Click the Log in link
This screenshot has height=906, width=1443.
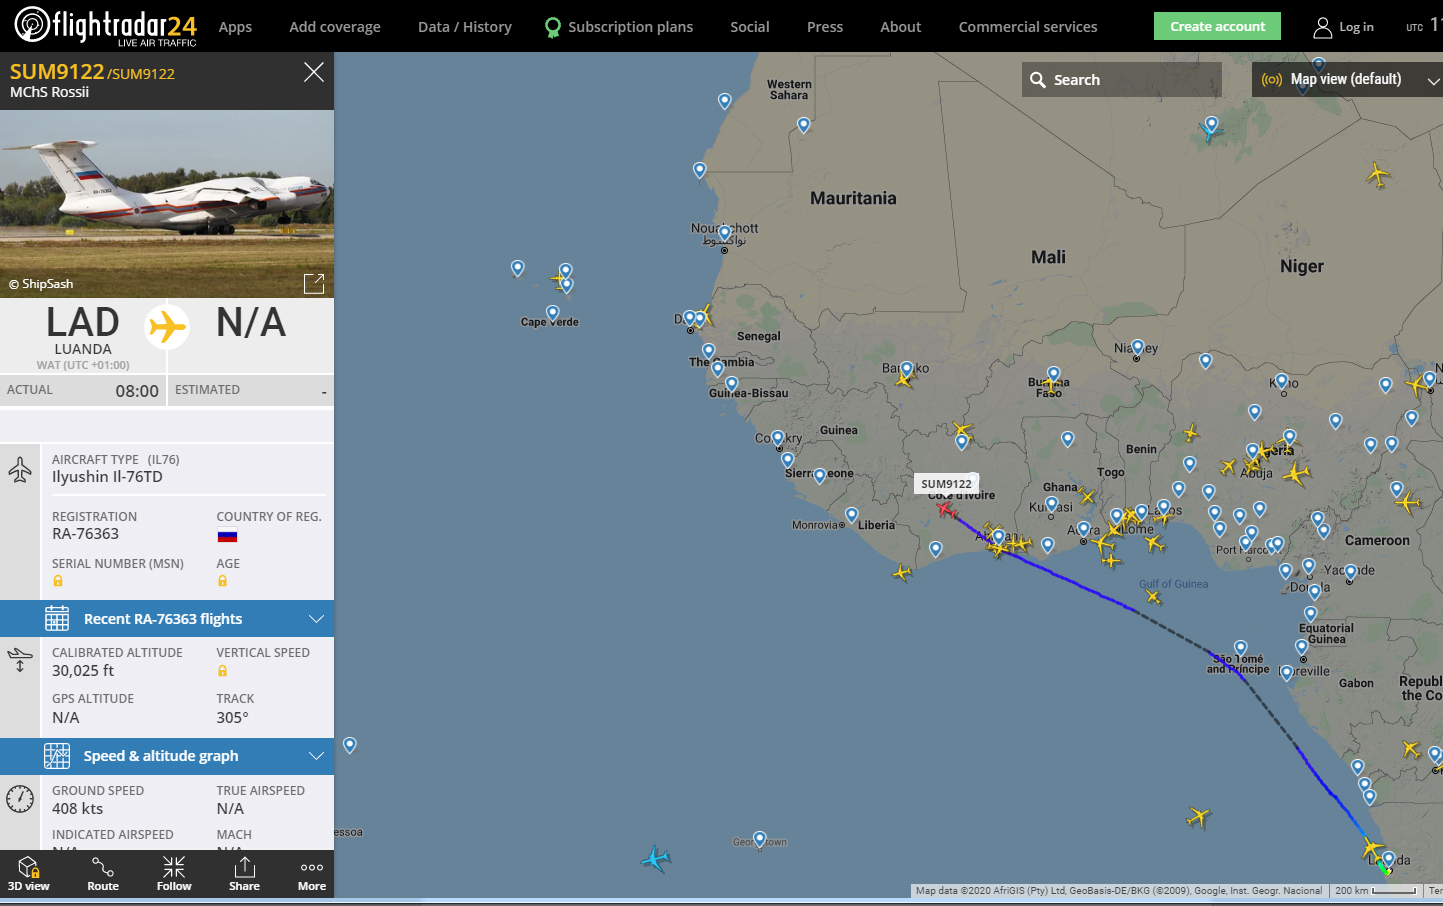[x=1356, y=27]
